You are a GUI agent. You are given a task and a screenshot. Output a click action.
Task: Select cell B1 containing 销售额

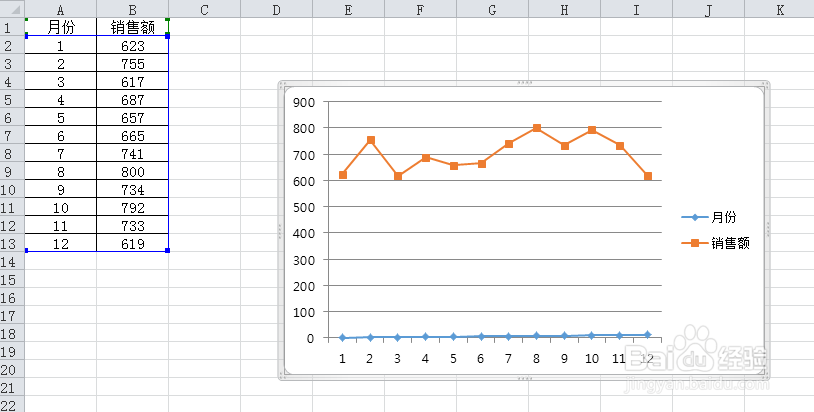[x=132, y=27]
